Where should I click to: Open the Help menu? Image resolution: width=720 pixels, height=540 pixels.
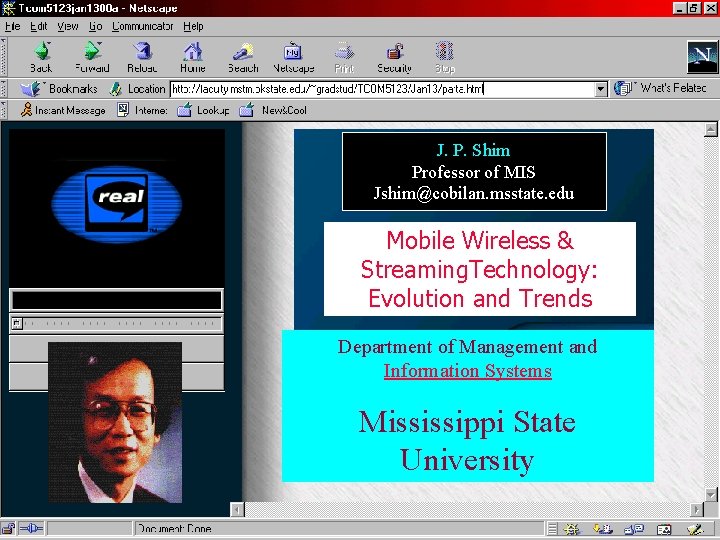click(x=193, y=27)
